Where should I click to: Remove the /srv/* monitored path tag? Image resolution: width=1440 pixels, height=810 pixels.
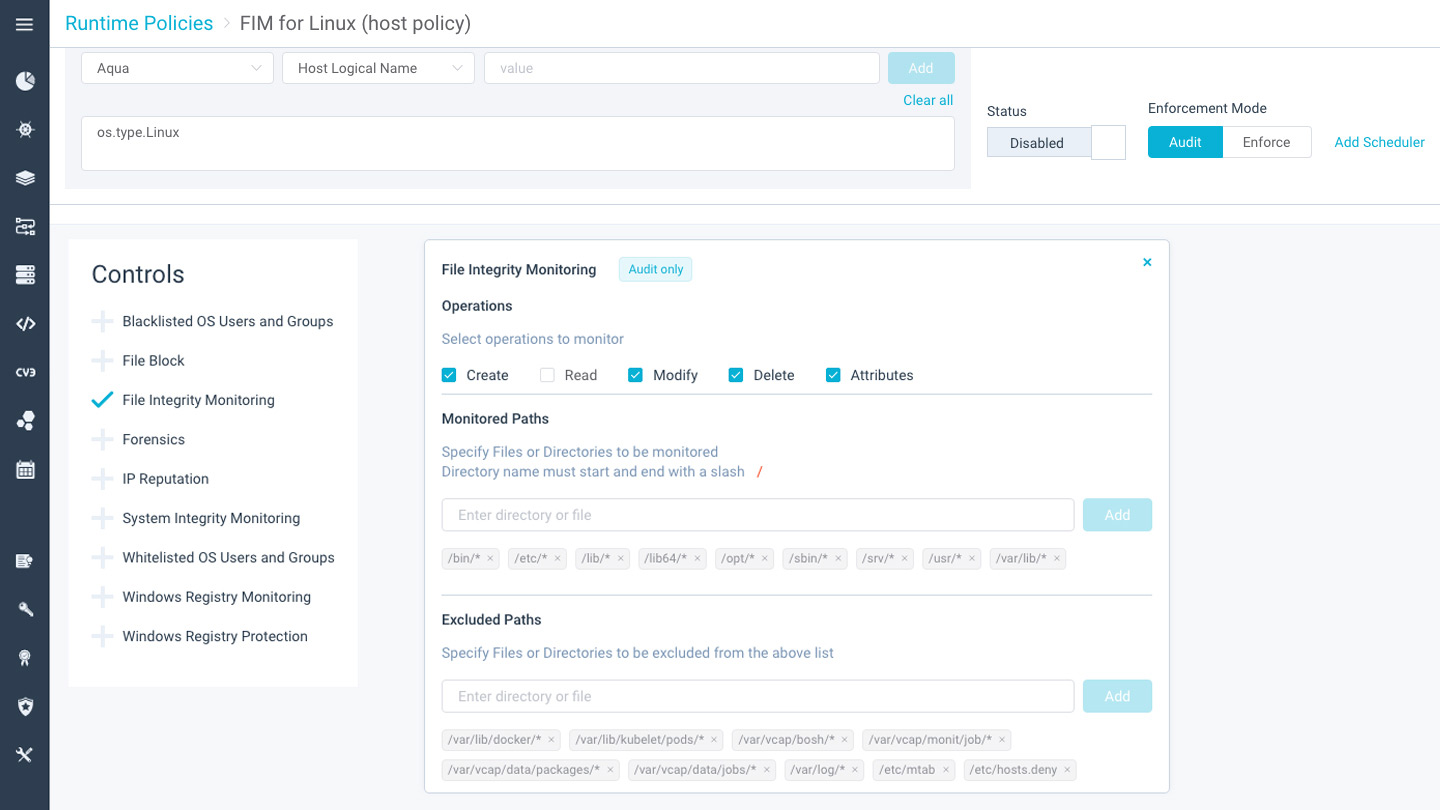pyautogui.click(x=905, y=559)
